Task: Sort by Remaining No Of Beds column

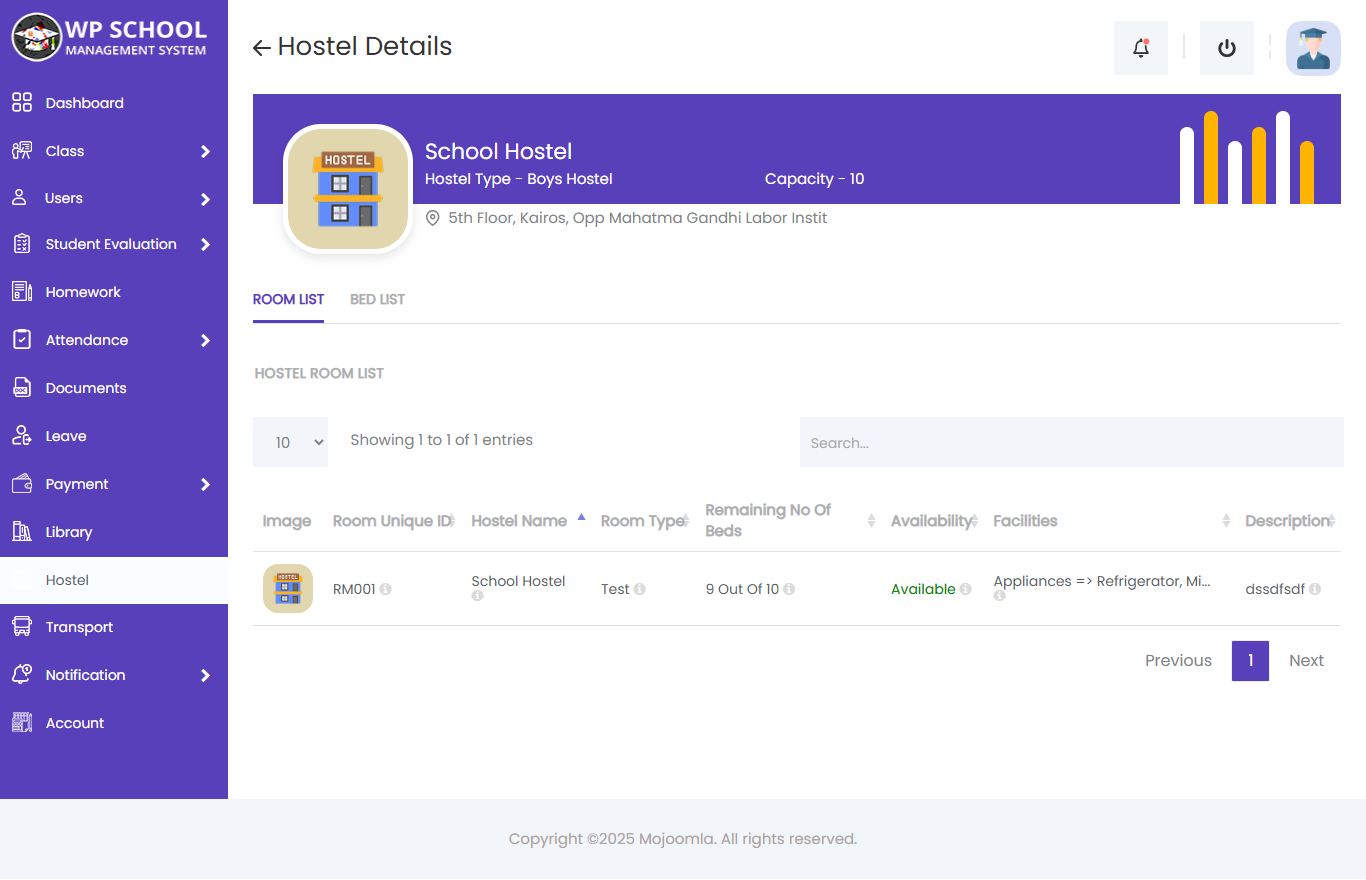Action: (x=788, y=520)
